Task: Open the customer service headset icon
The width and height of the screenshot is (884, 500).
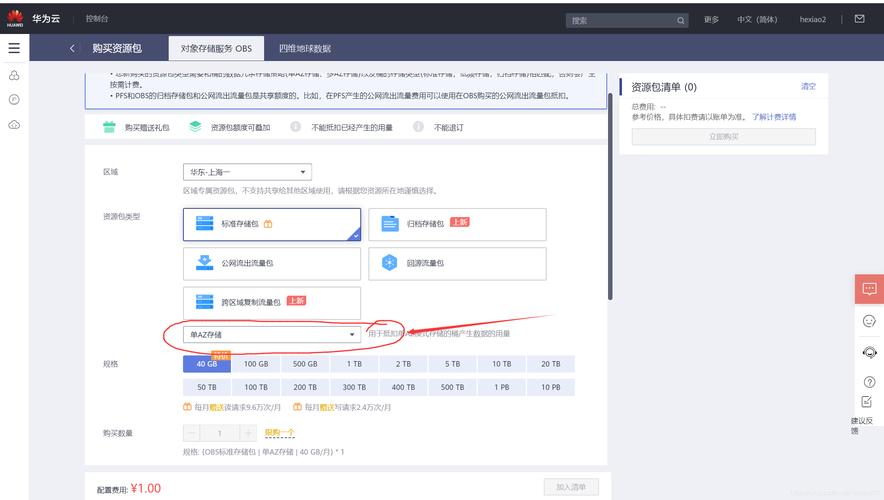Action: 869,352
